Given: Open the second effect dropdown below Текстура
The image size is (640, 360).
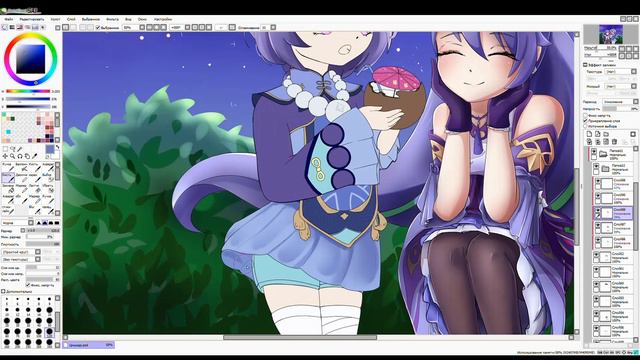Looking at the screenshot, I should pos(620,87).
